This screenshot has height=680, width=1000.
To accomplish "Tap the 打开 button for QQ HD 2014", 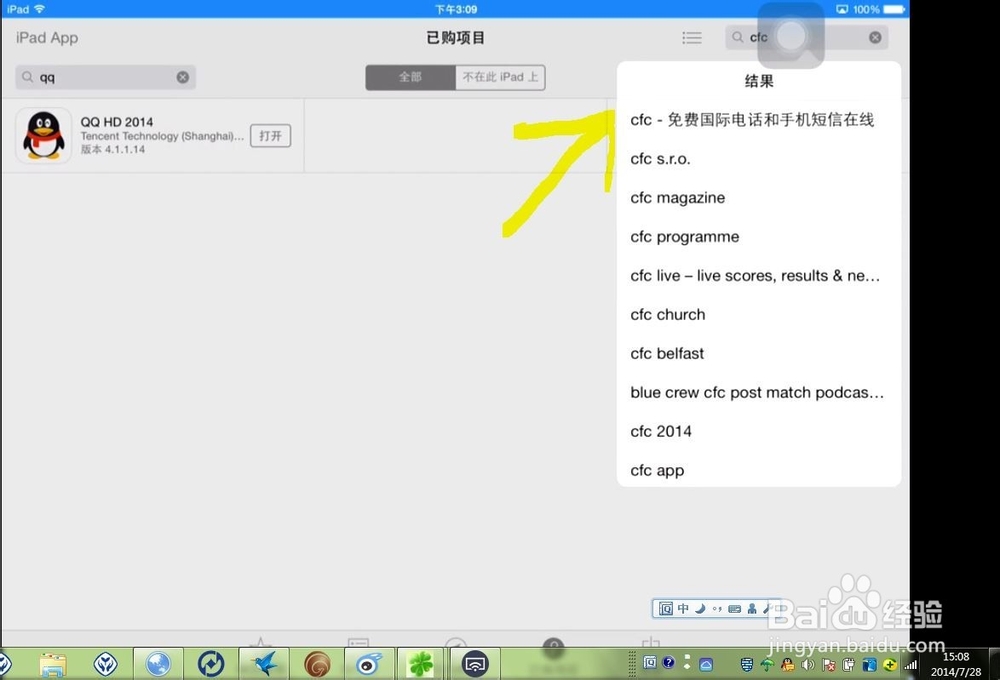I will [270, 136].
